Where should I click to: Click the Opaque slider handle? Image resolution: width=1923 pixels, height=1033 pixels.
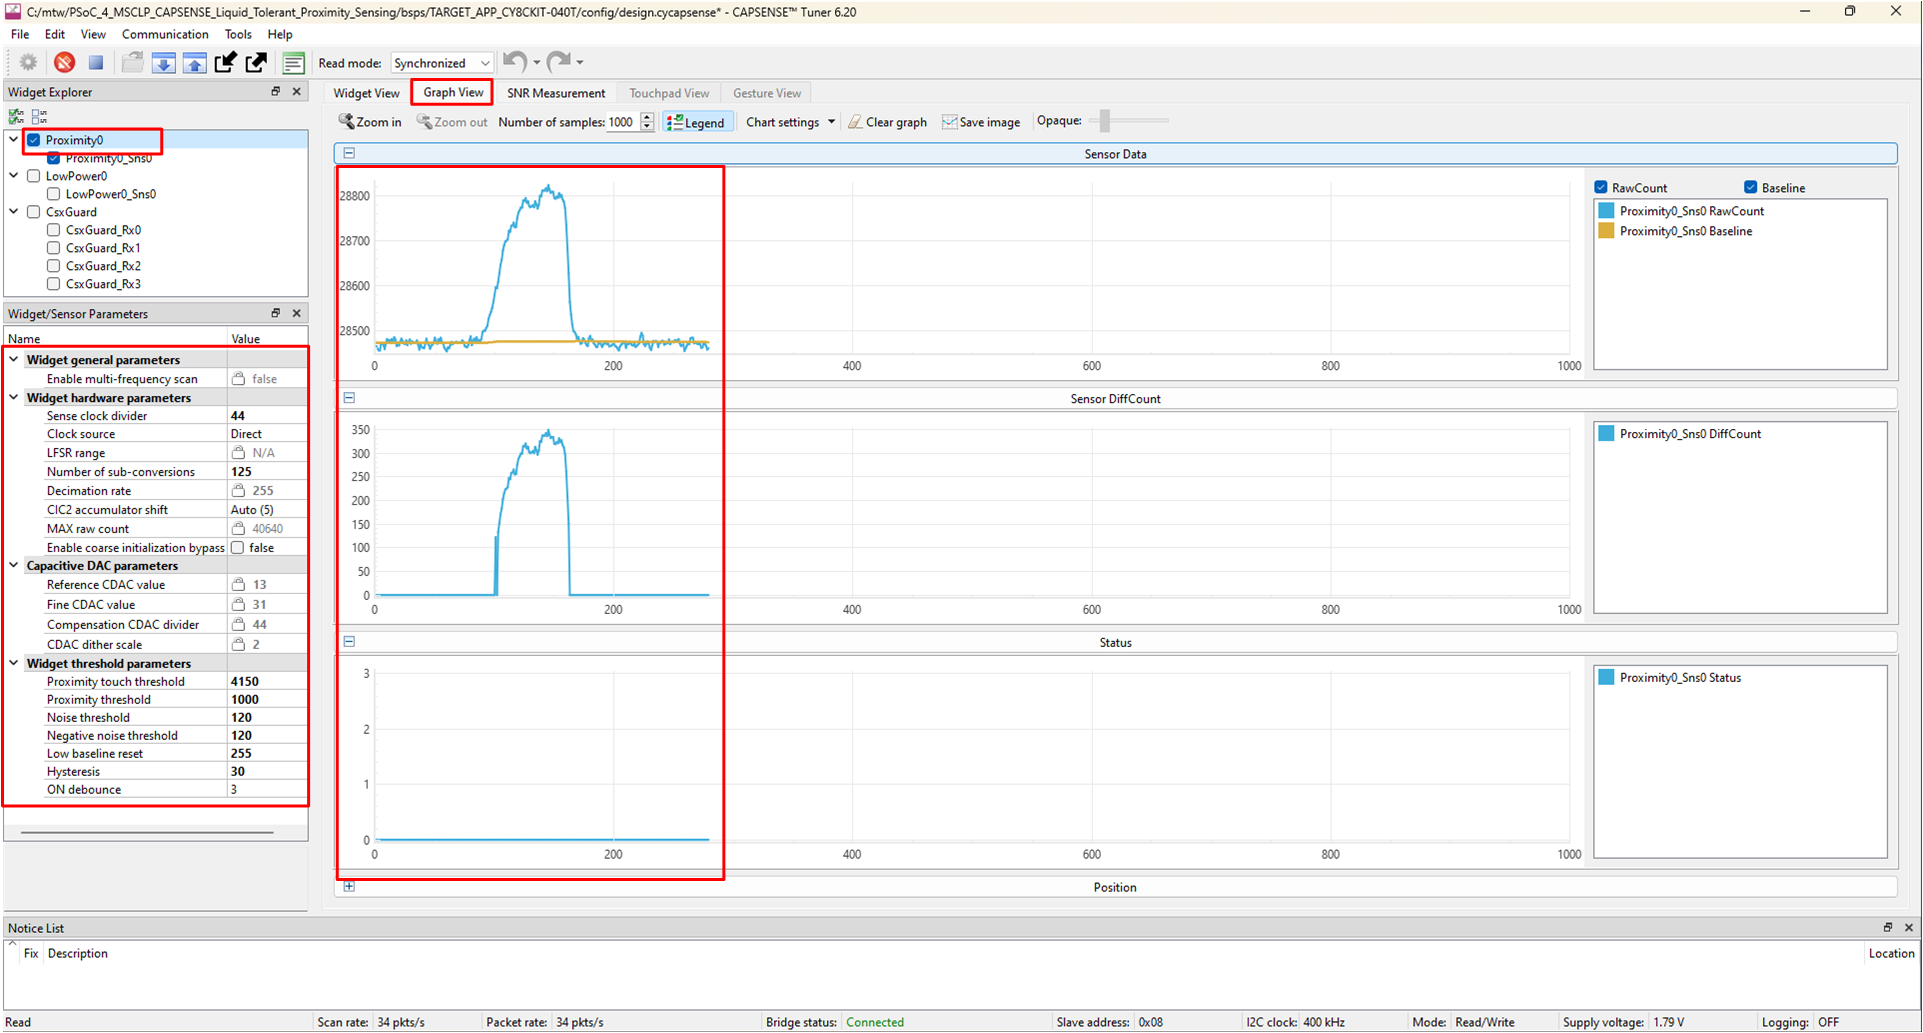click(1105, 121)
